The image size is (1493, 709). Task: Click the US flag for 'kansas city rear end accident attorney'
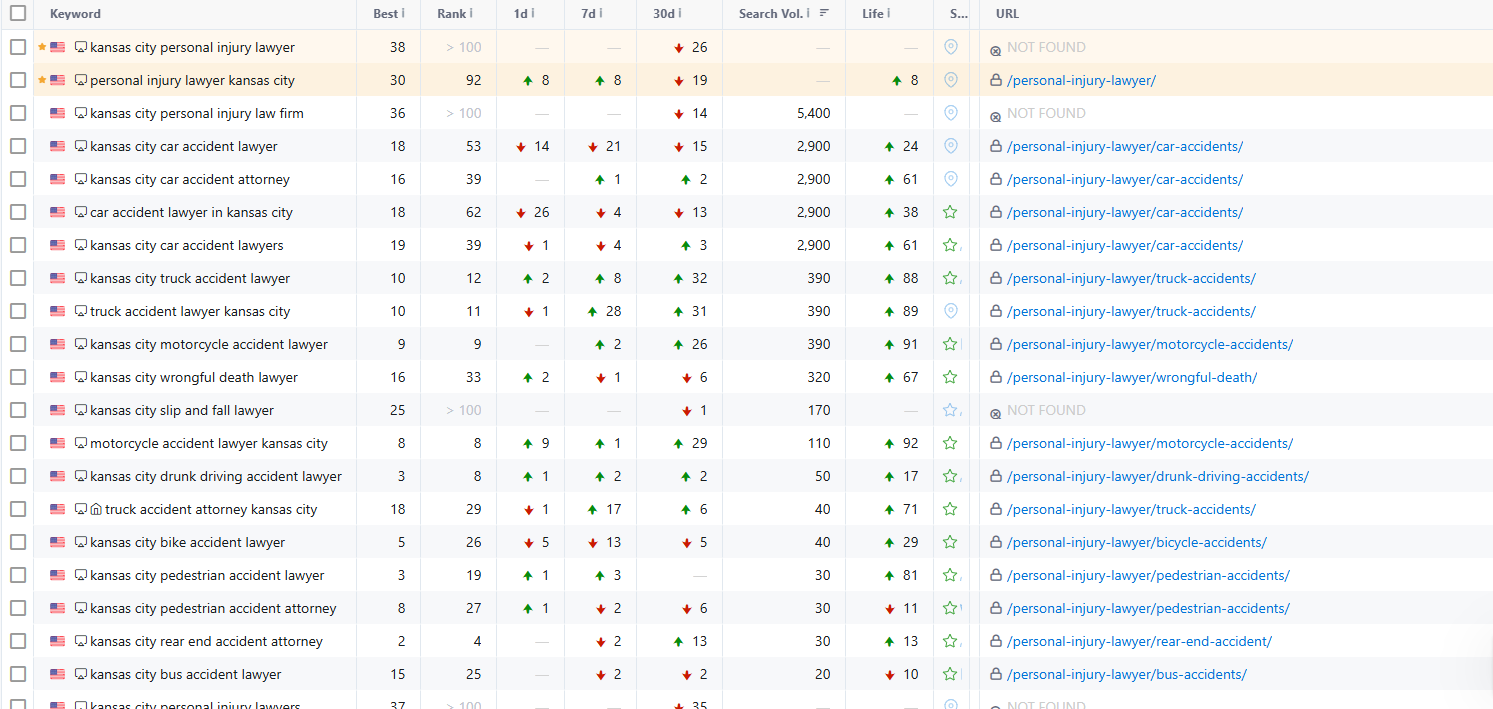(x=58, y=641)
